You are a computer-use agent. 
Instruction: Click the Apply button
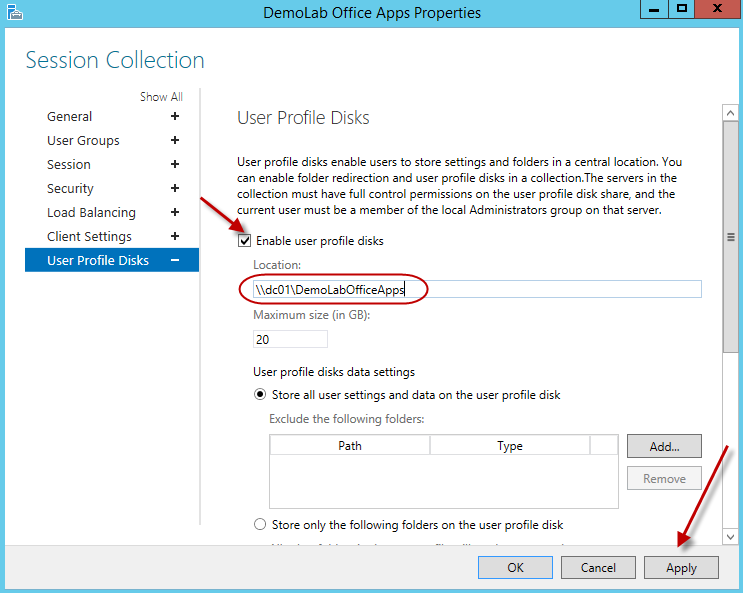coord(681,567)
